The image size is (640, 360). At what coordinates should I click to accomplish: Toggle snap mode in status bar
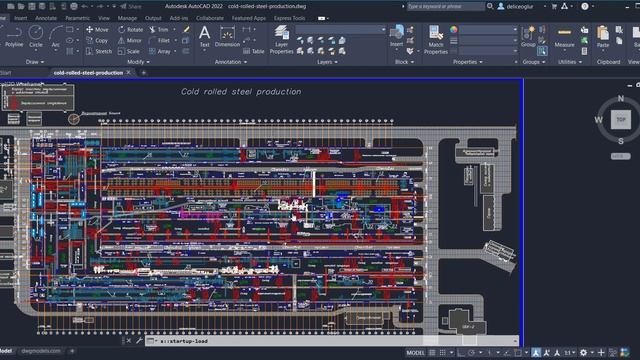click(x=442, y=353)
